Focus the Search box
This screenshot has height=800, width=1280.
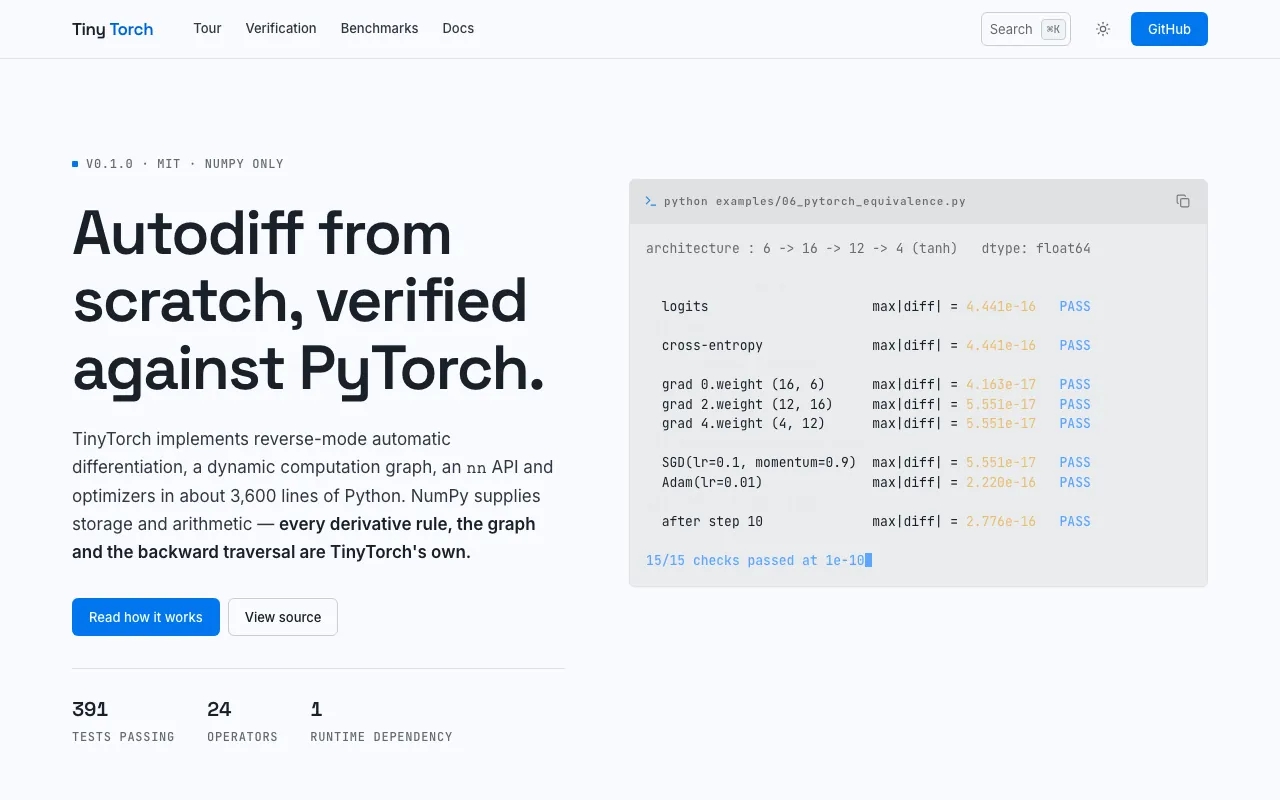pos(1026,29)
